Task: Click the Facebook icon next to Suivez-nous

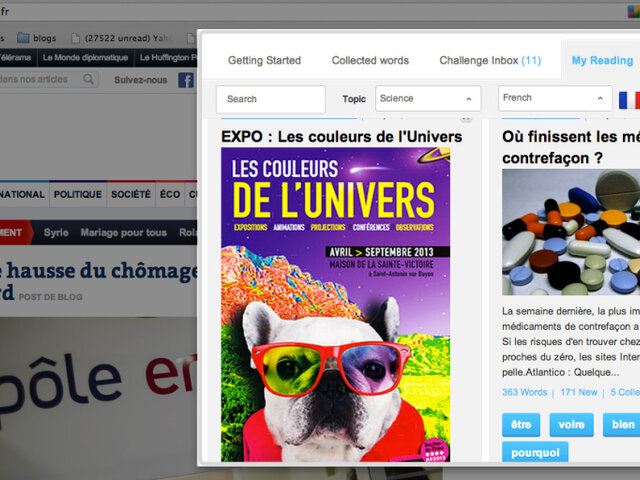Action: tap(186, 80)
